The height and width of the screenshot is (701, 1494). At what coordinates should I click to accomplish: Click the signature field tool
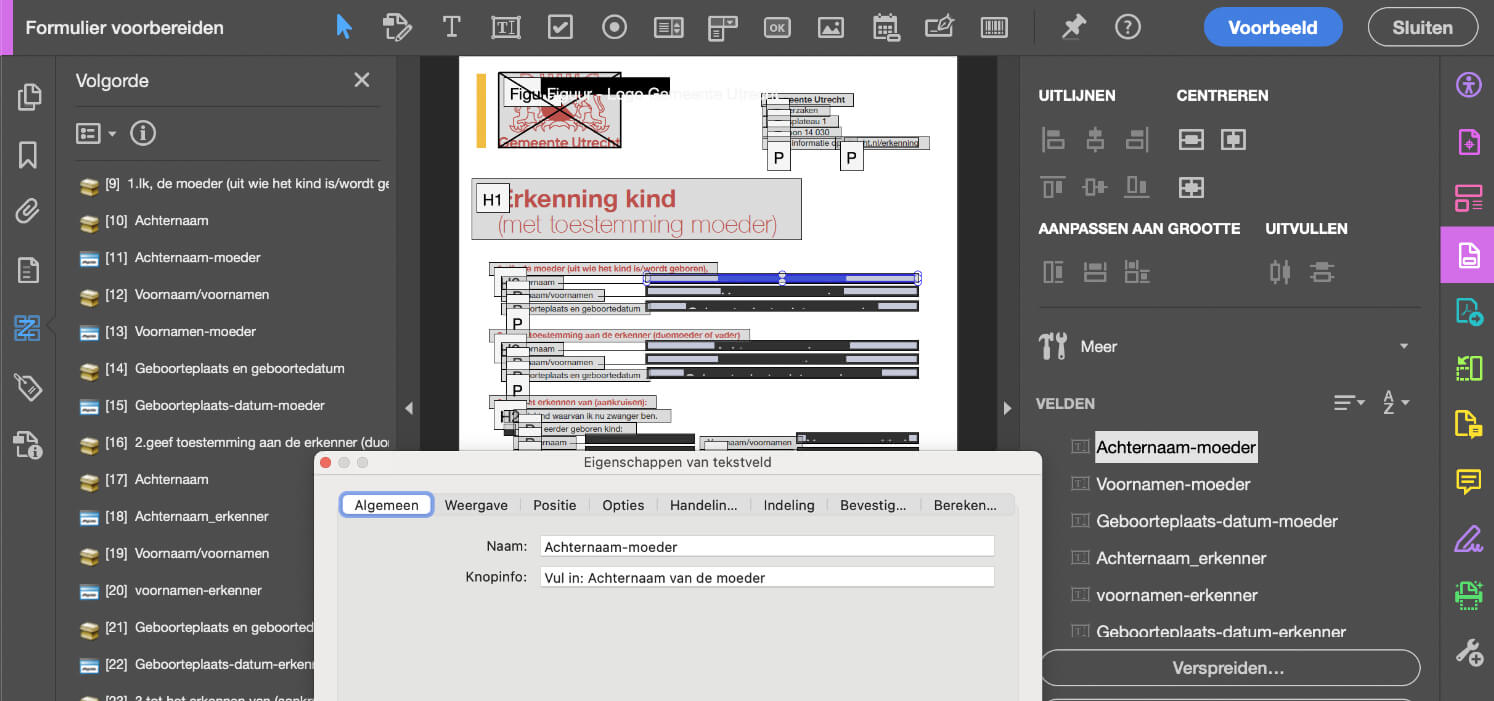[x=939, y=27]
